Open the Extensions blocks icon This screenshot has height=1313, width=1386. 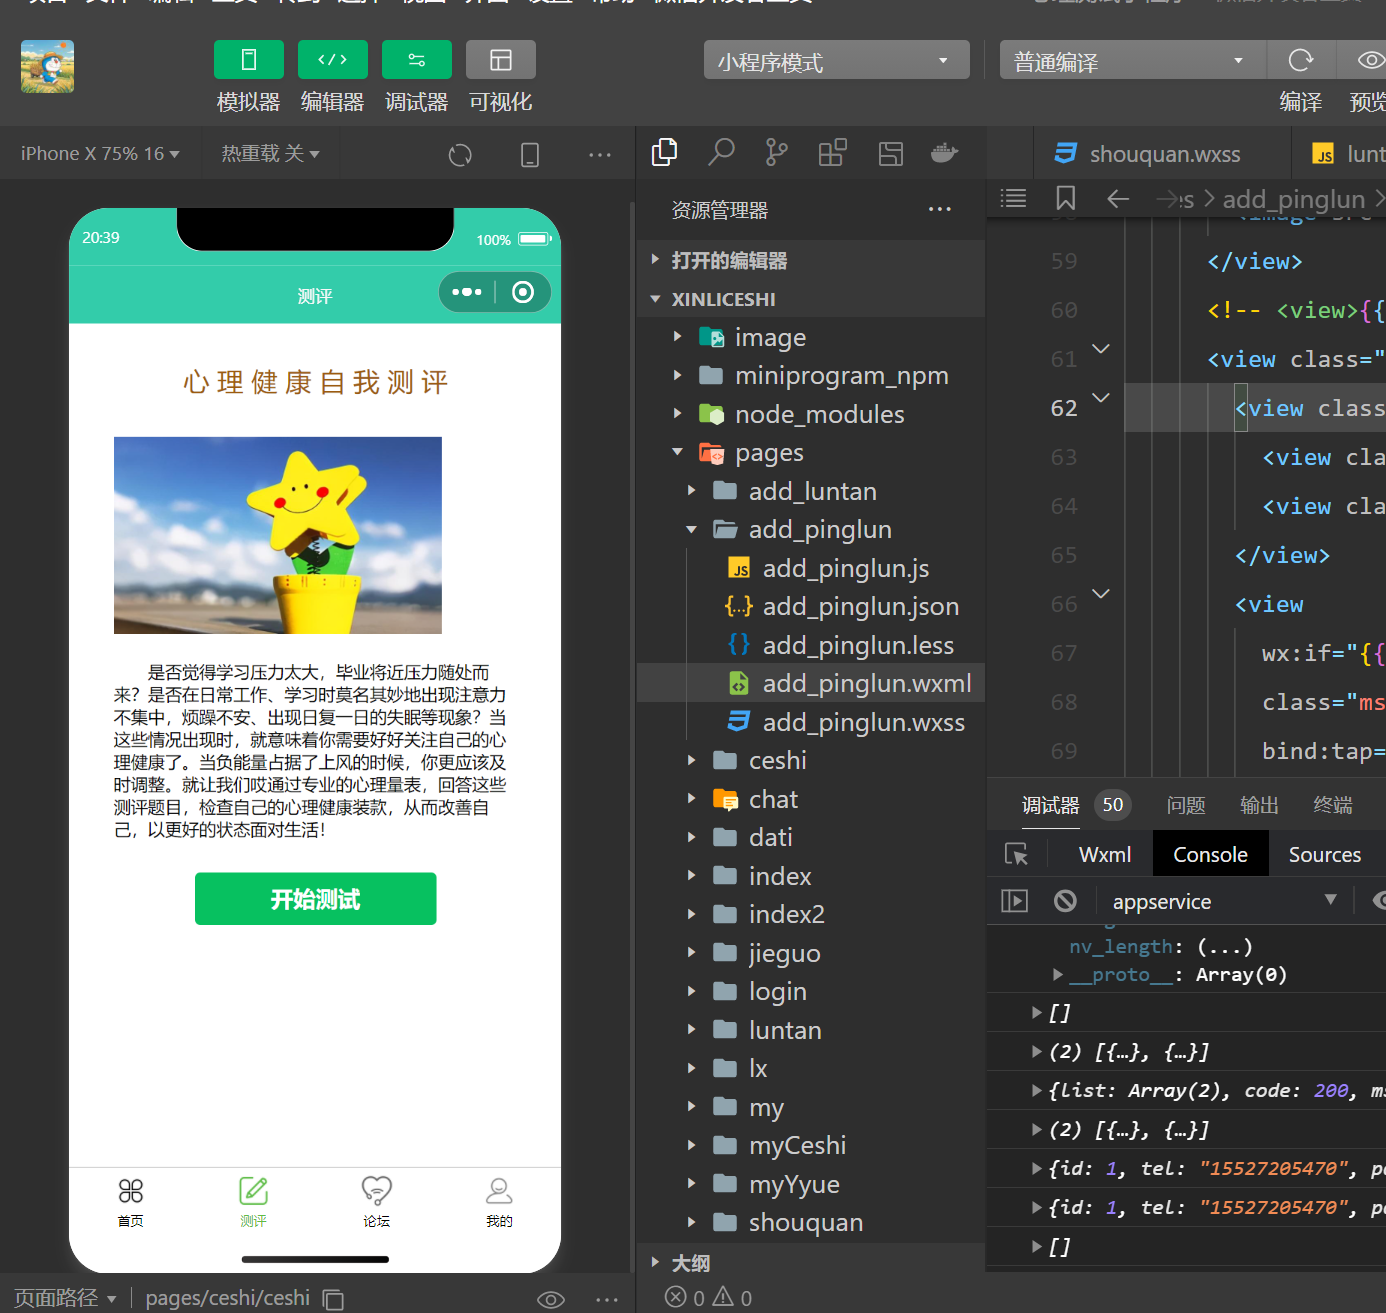click(x=833, y=152)
